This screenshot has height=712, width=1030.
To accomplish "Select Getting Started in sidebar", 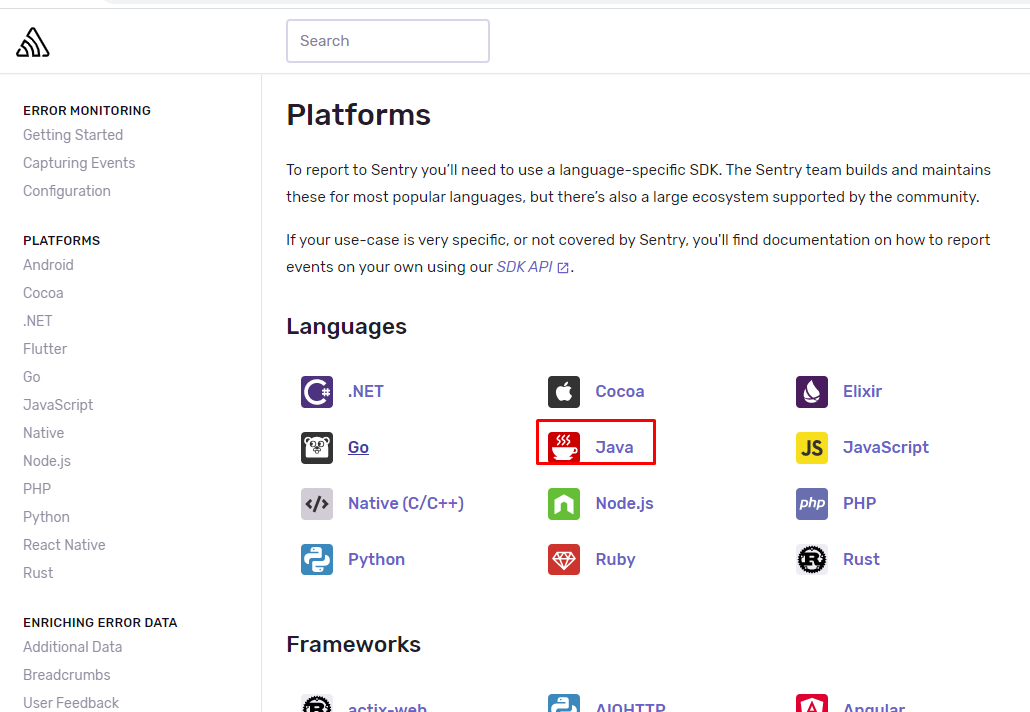I will click(x=73, y=135).
